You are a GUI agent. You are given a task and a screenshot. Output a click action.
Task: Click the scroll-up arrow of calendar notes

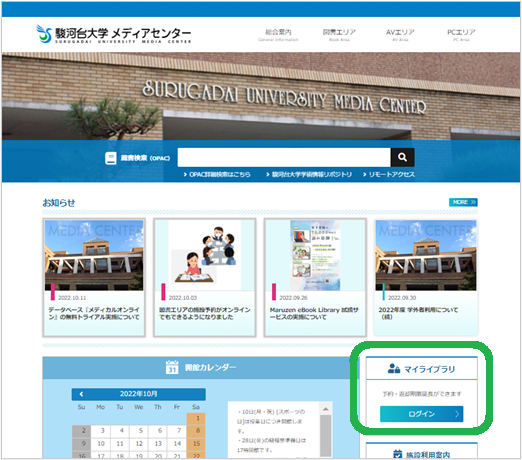tap(326, 409)
